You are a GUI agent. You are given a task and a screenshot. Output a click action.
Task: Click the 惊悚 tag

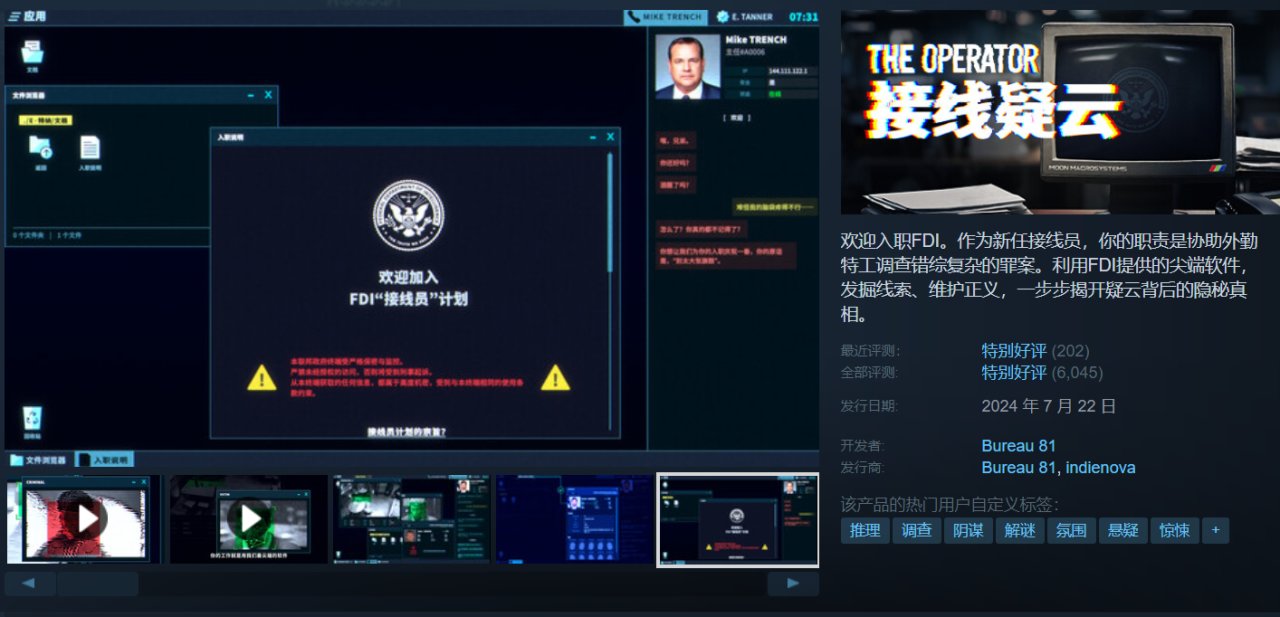[x=1174, y=531]
